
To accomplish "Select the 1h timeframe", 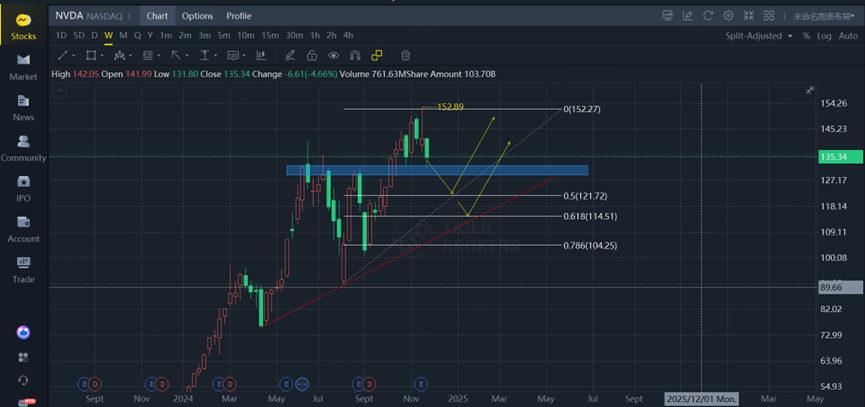I will [x=314, y=36].
